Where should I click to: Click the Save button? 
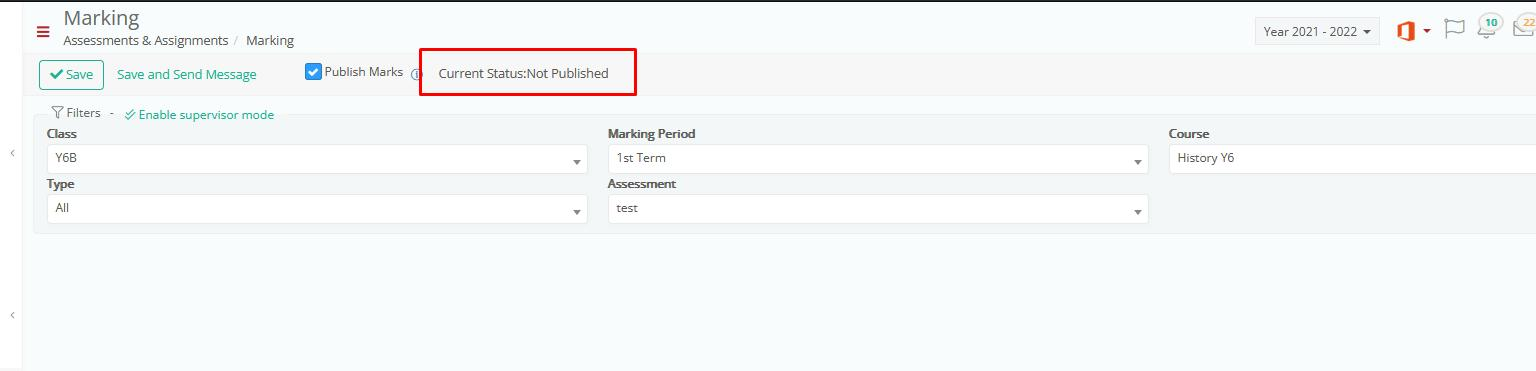point(71,74)
